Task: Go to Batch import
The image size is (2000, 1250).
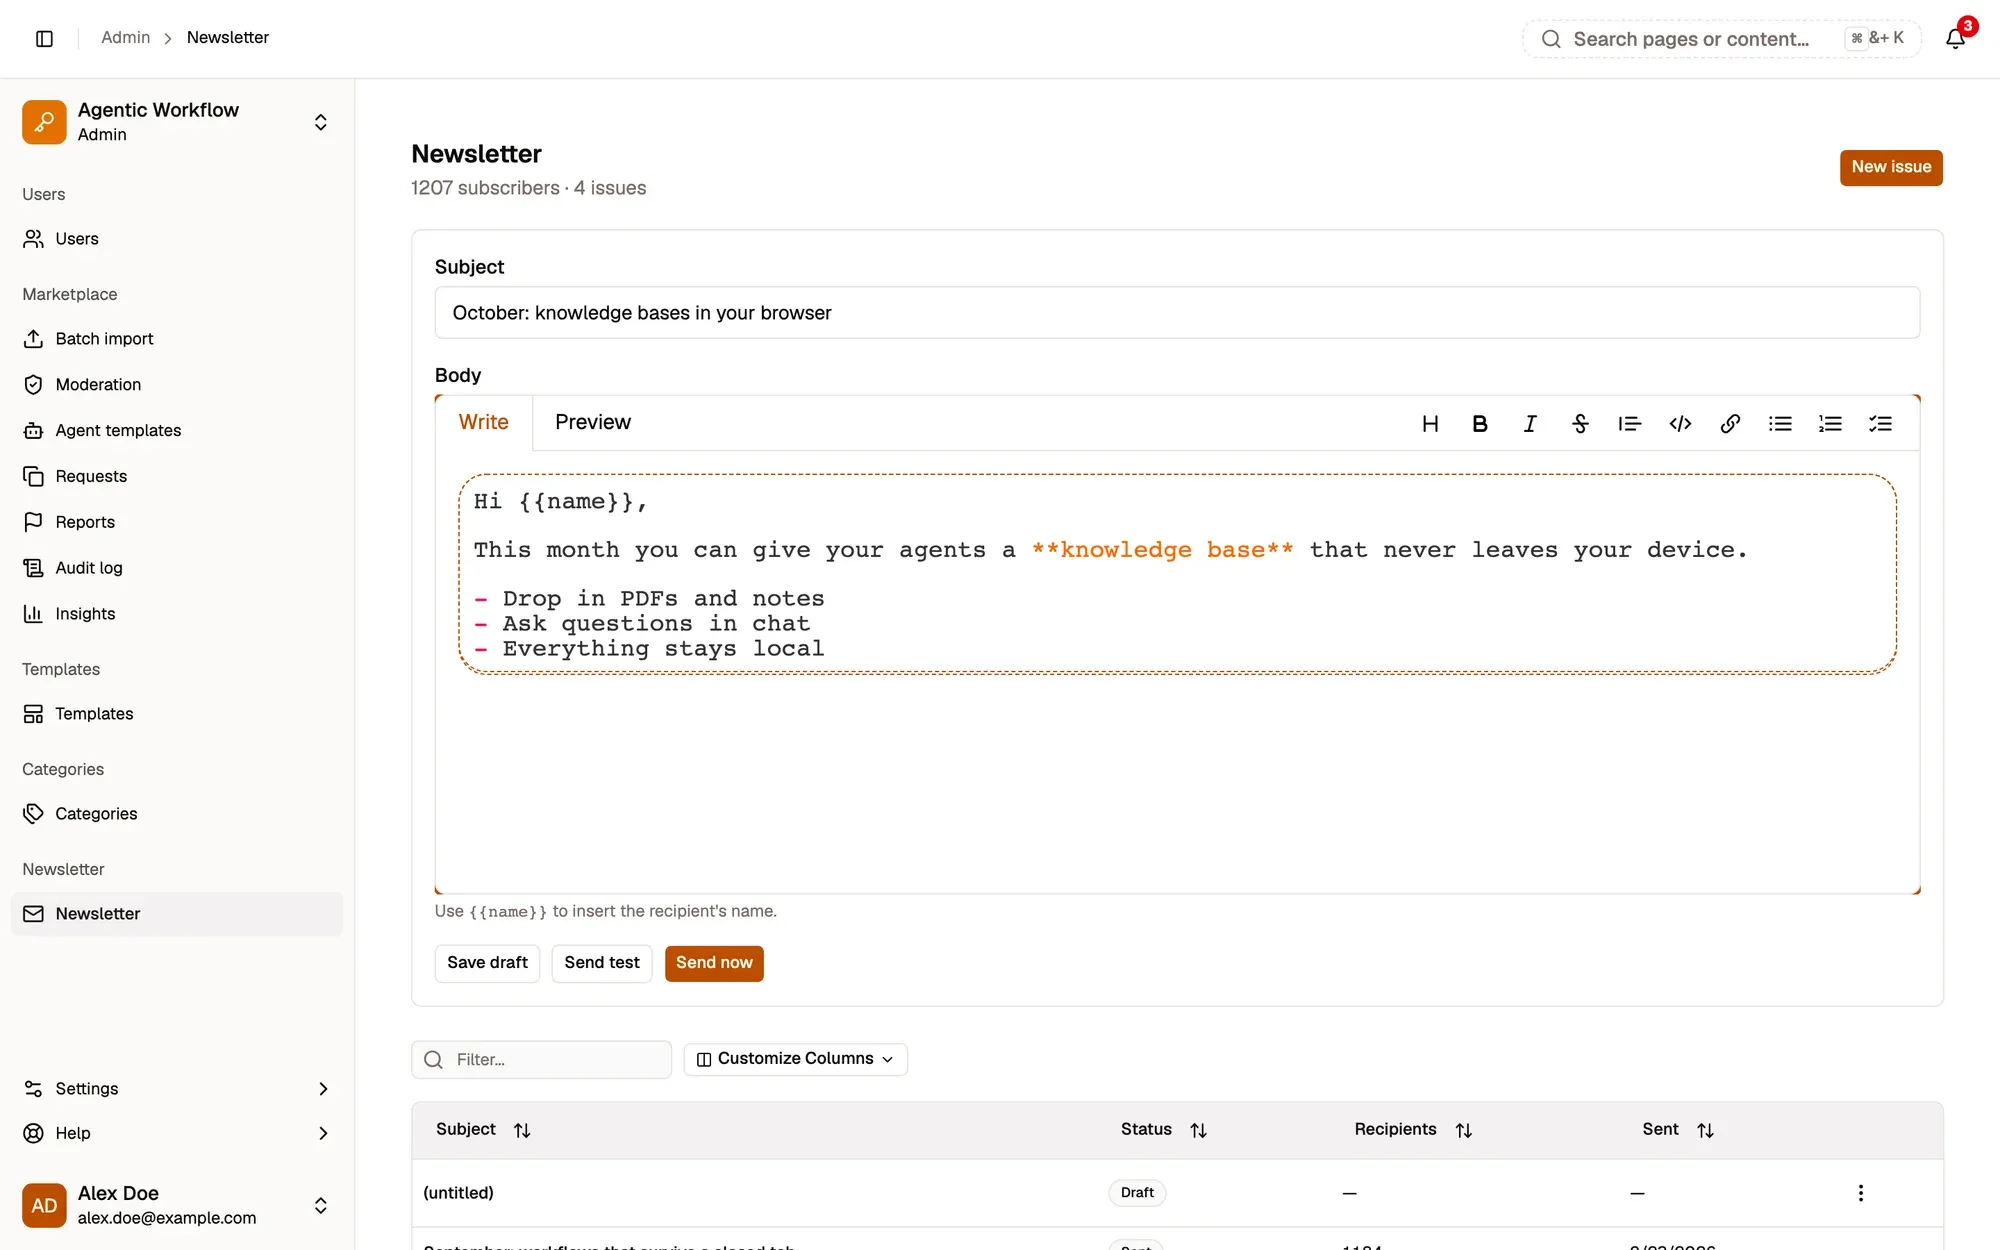Action: 177,339
